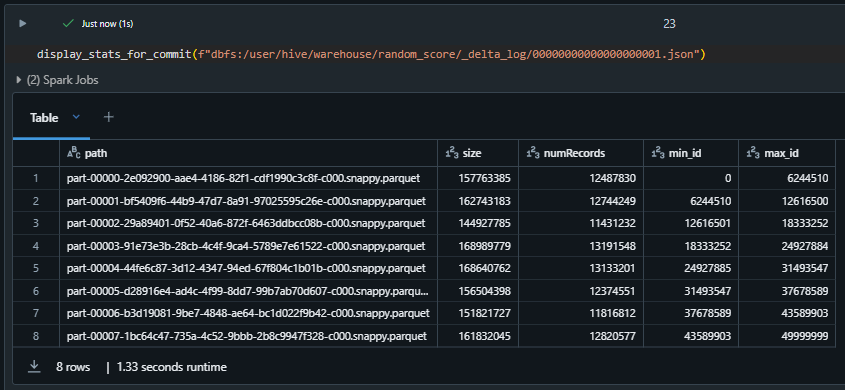This screenshot has height=390, width=845.
Task: Click inside the display_stats_for_commit code line
Action: (371, 54)
